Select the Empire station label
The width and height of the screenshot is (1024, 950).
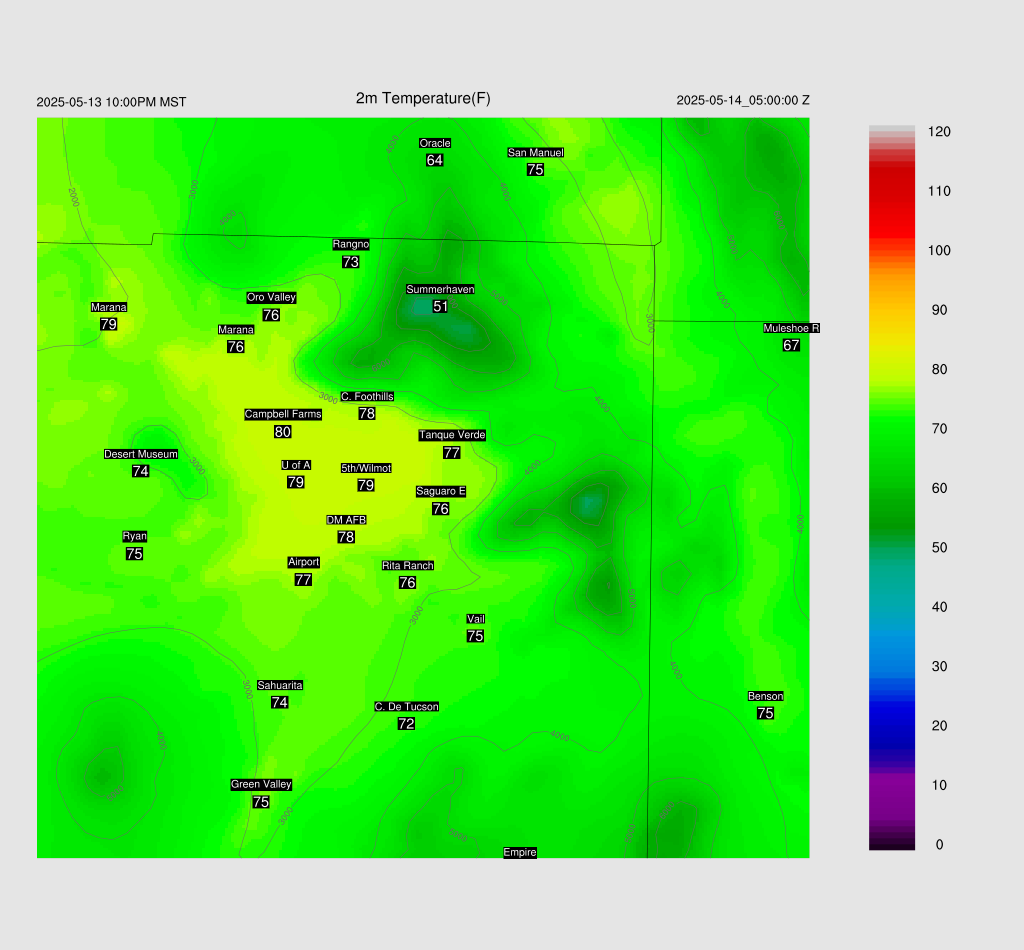pos(520,852)
